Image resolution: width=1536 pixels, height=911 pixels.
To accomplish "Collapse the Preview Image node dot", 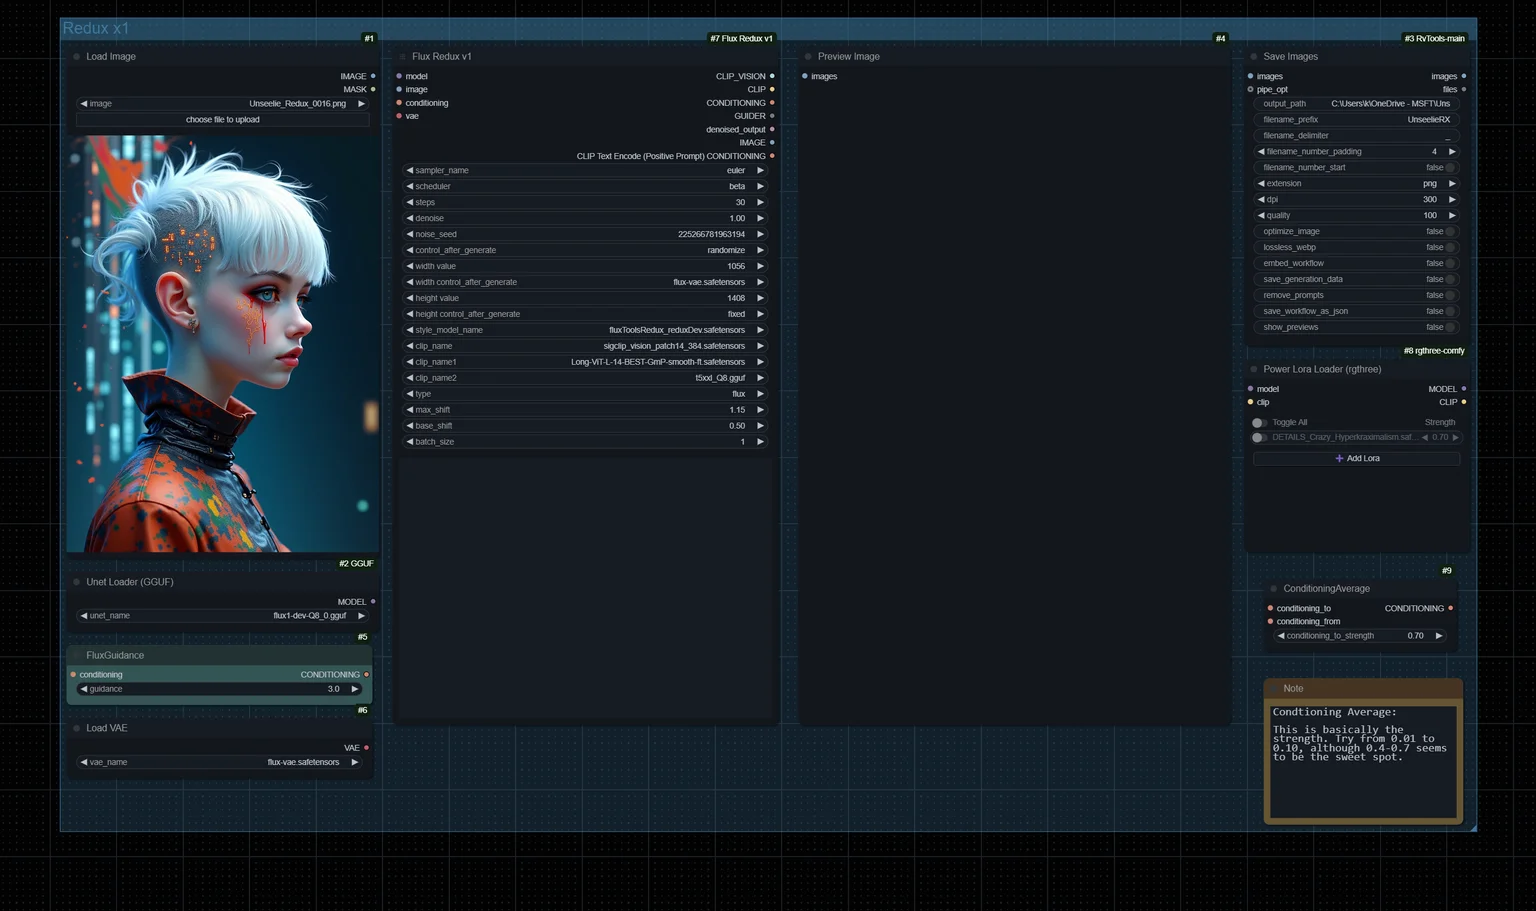I will tap(808, 57).
